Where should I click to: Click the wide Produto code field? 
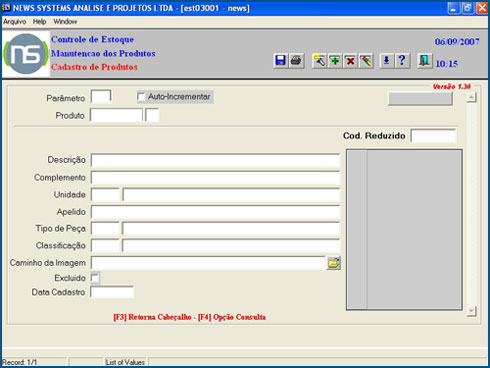click(116, 115)
